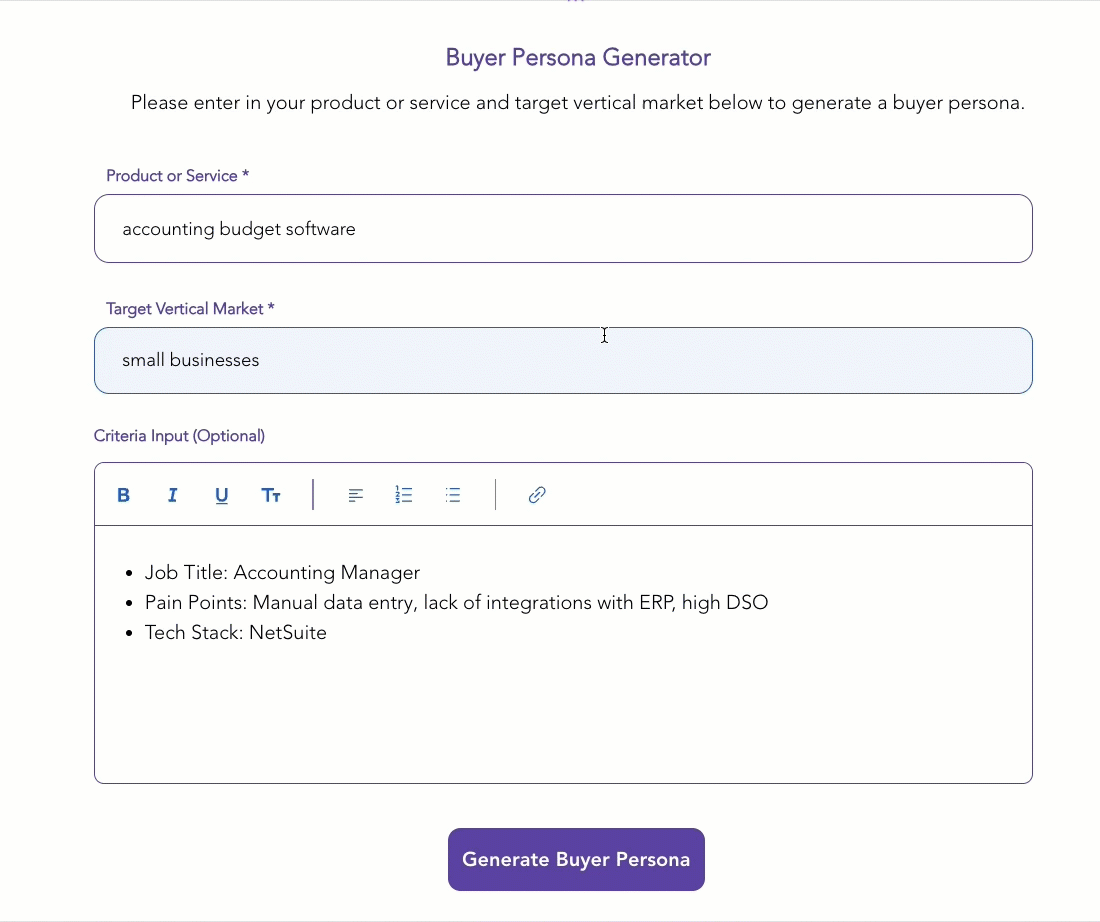Click the Criteria Input (Optional) label
Viewport: 1100px width, 922px height.
(180, 436)
